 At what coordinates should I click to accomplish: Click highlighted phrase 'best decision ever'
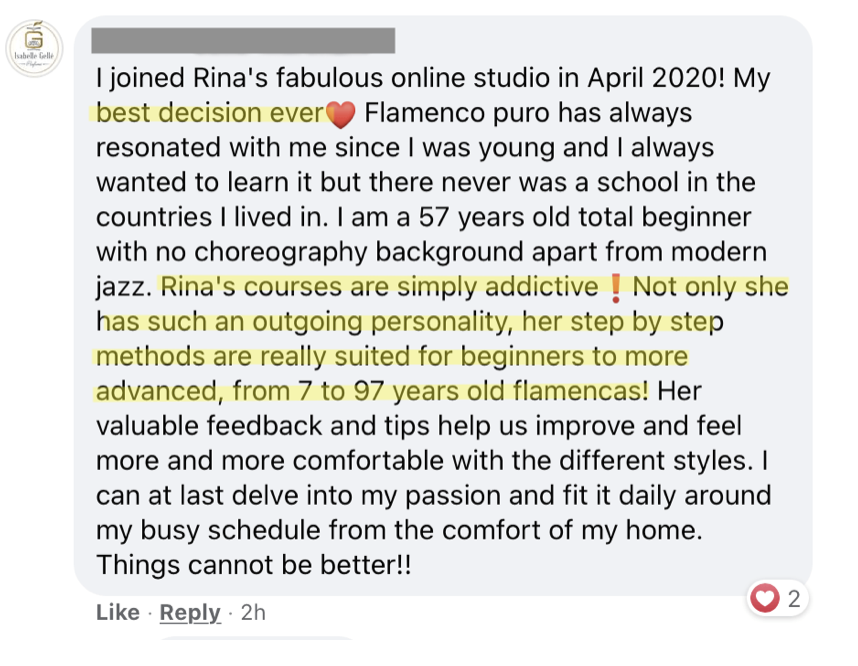211,113
